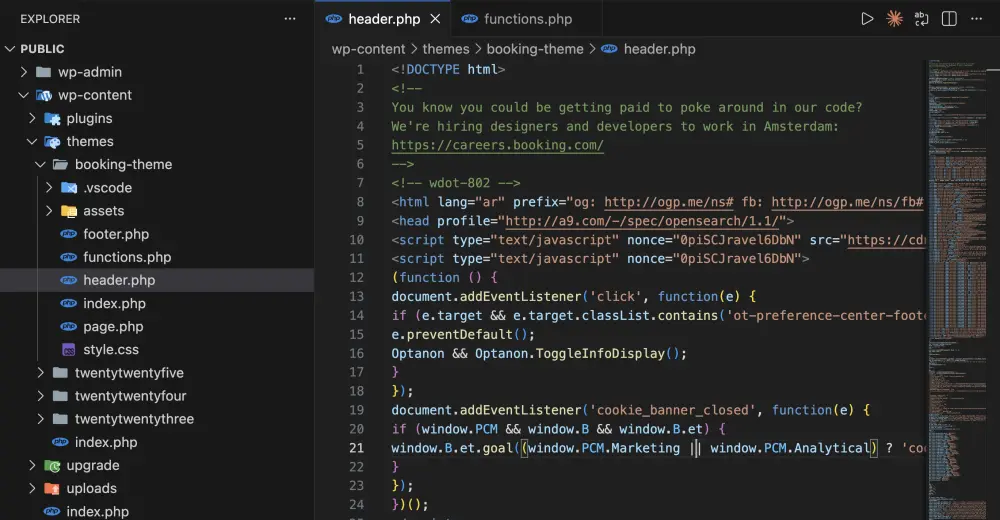Screen dimensions: 1000x520
Task: Click the .vscode folder icon
Action: pos(69,188)
